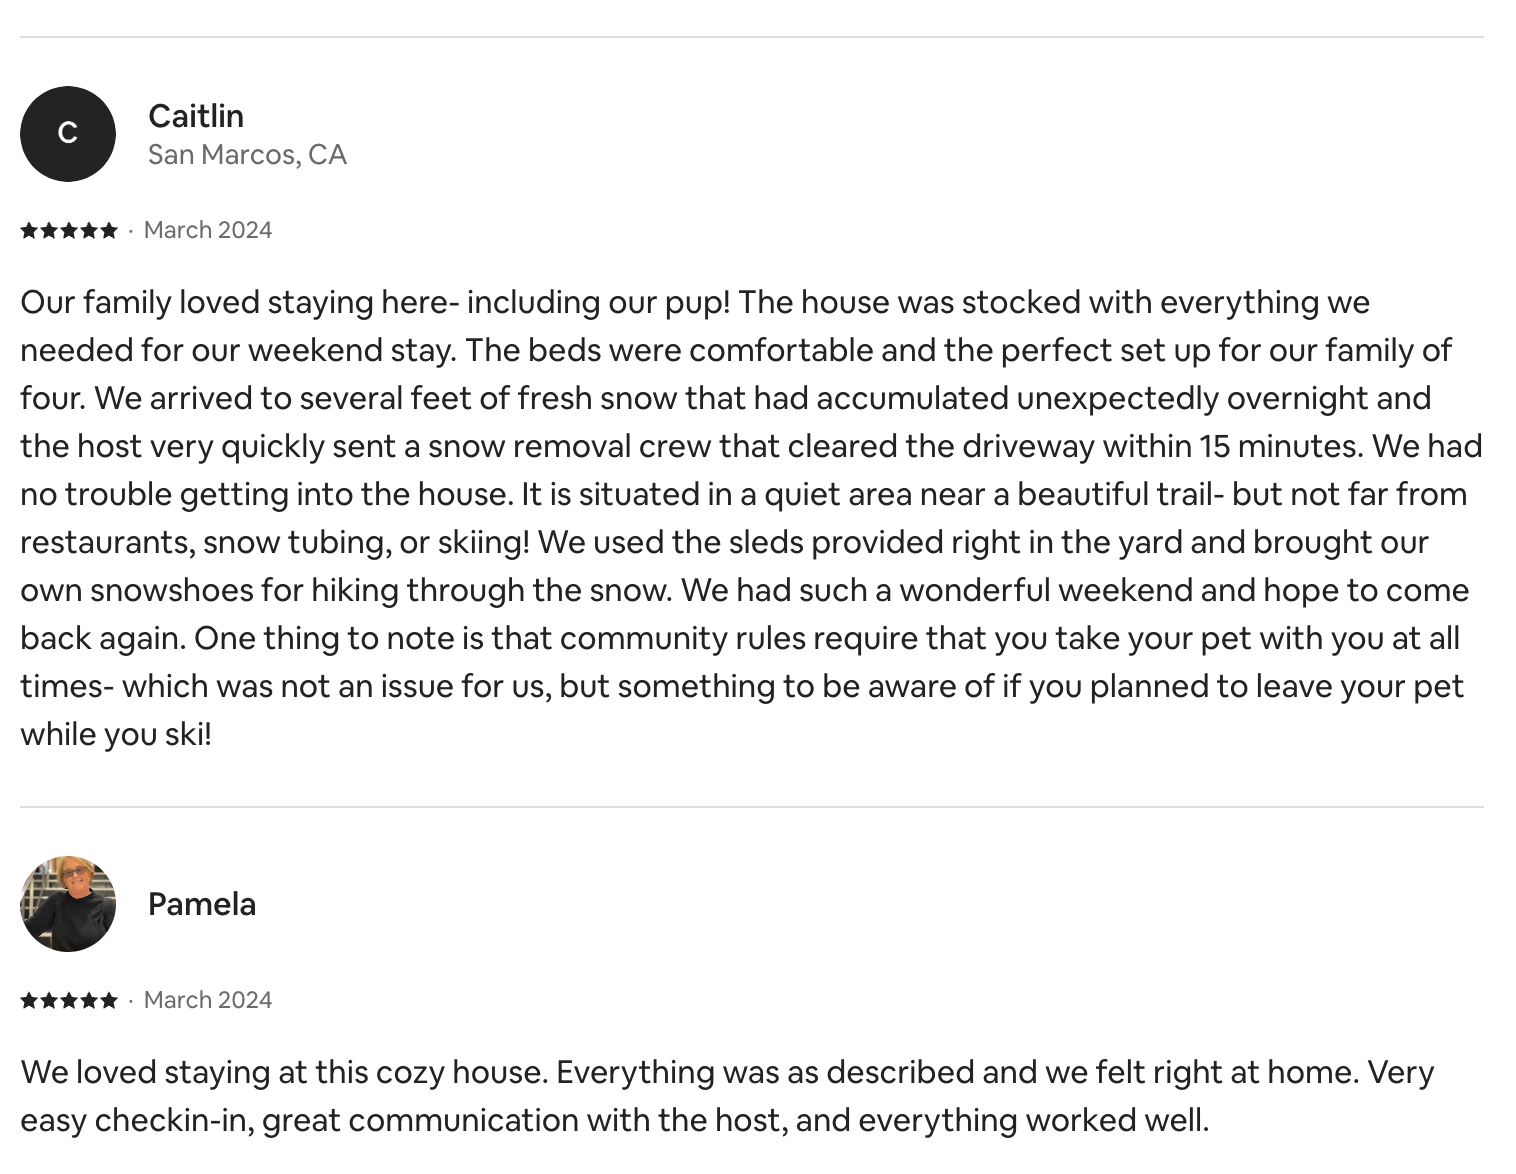Image resolution: width=1516 pixels, height=1174 pixels.
Task: Click the text 'We loved staying at this cozy house'
Action: (x=284, y=1072)
